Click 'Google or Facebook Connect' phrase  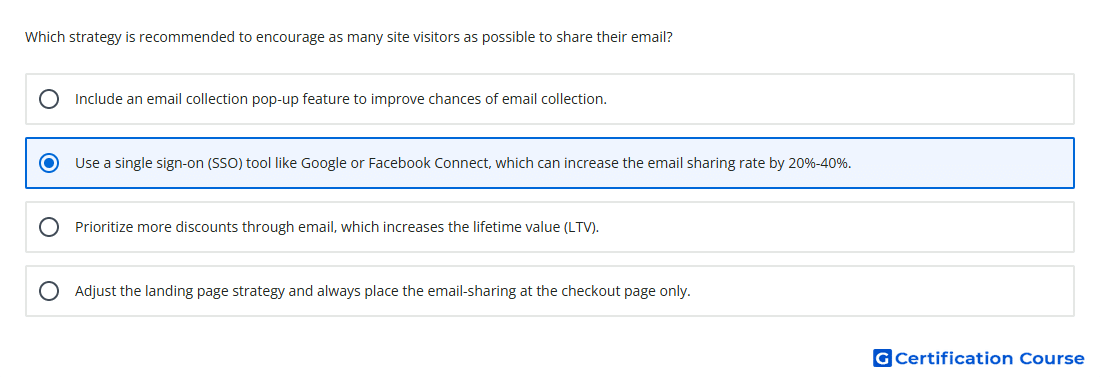click(x=395, y=163)
